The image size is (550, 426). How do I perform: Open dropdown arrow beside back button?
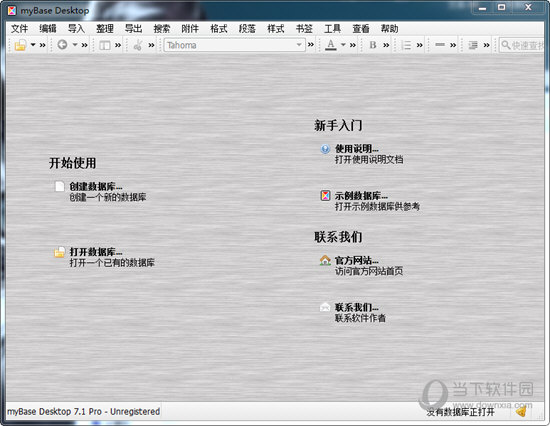point(75,45)
